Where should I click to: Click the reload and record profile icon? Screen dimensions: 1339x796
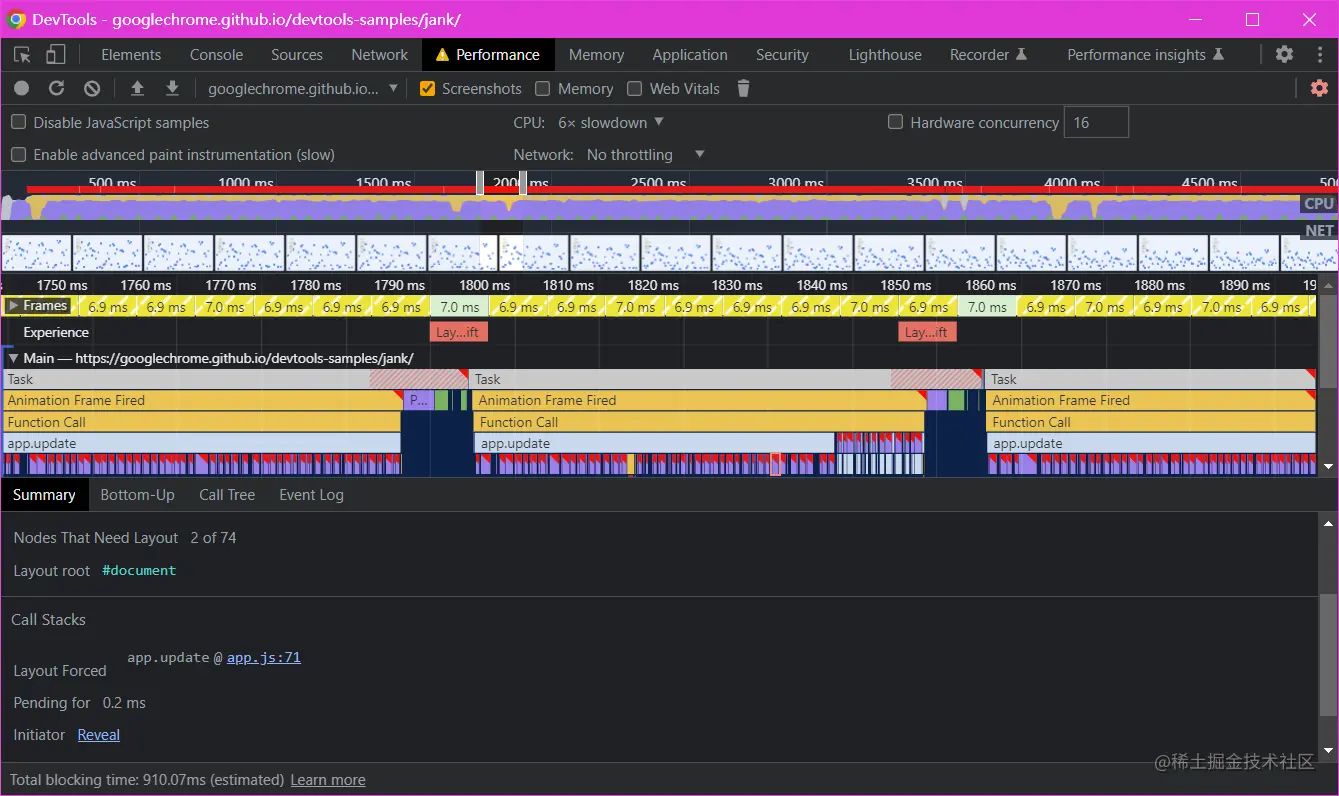(x=56, y=89)
